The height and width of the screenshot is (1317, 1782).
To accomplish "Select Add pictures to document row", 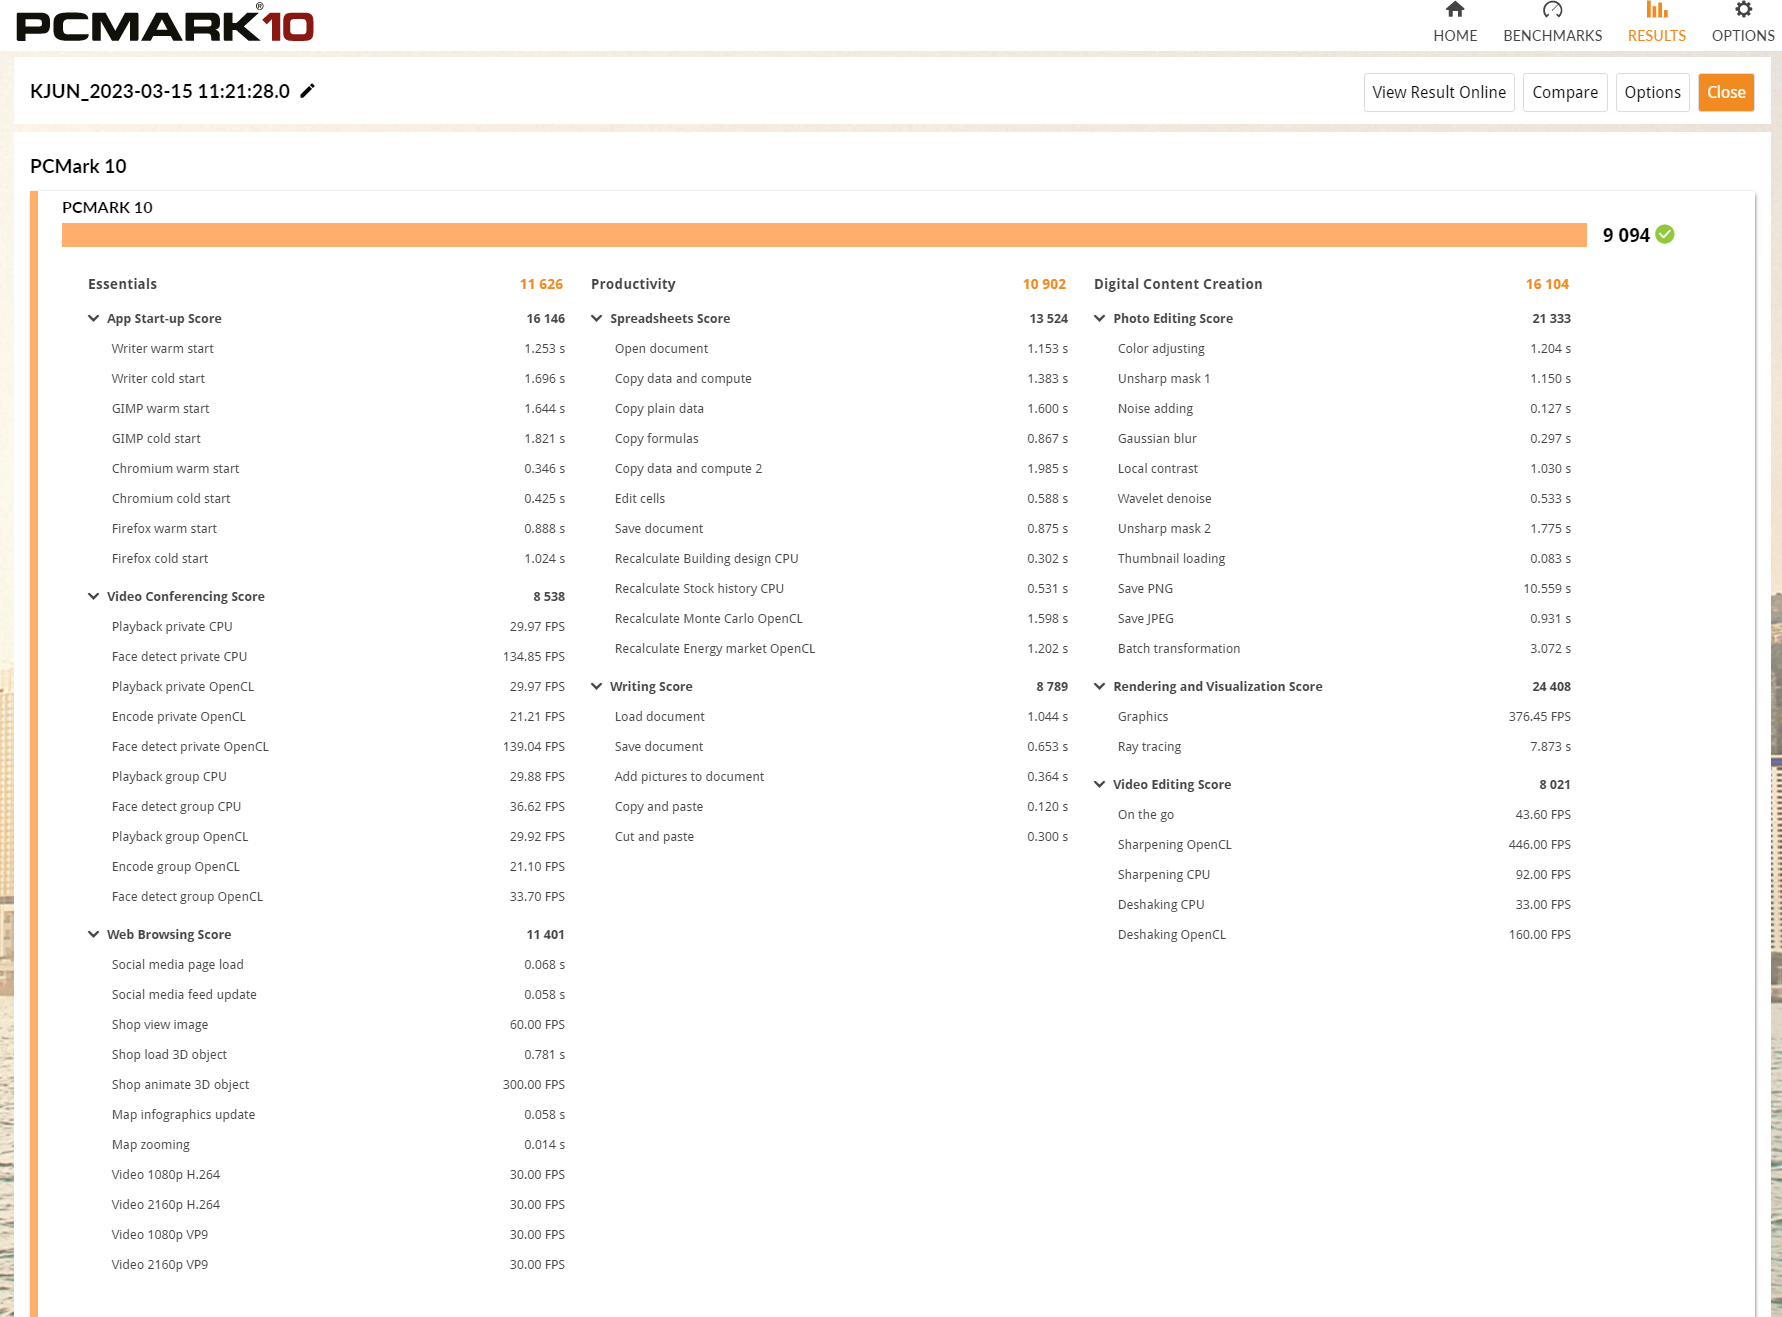I will (841, 776).
